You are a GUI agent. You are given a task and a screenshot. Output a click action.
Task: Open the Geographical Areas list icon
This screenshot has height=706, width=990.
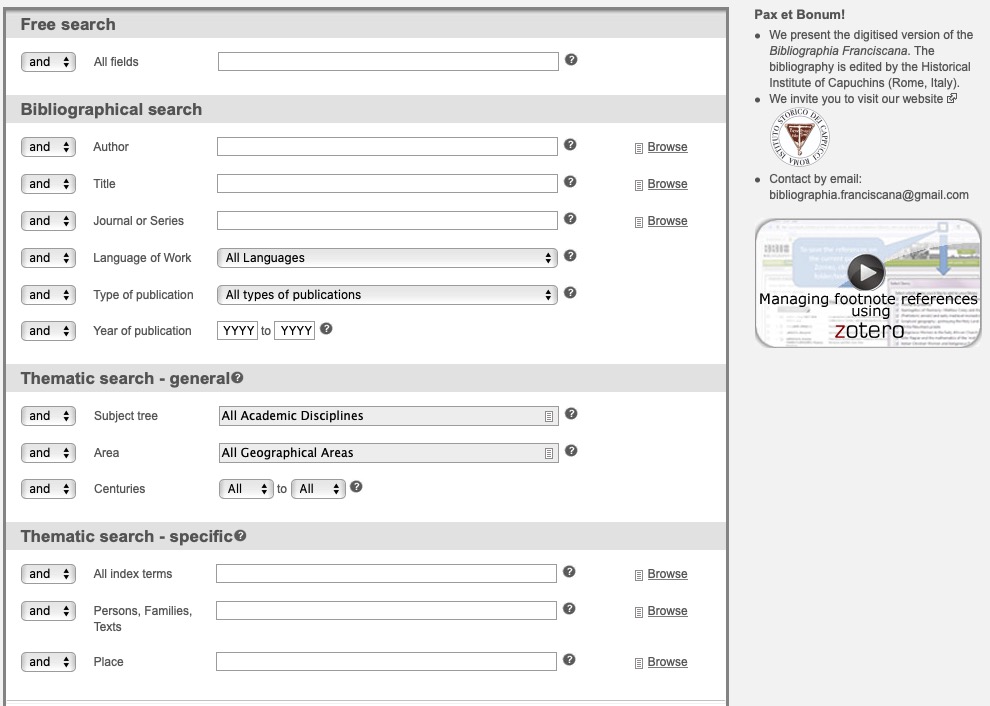click(549, 453)
